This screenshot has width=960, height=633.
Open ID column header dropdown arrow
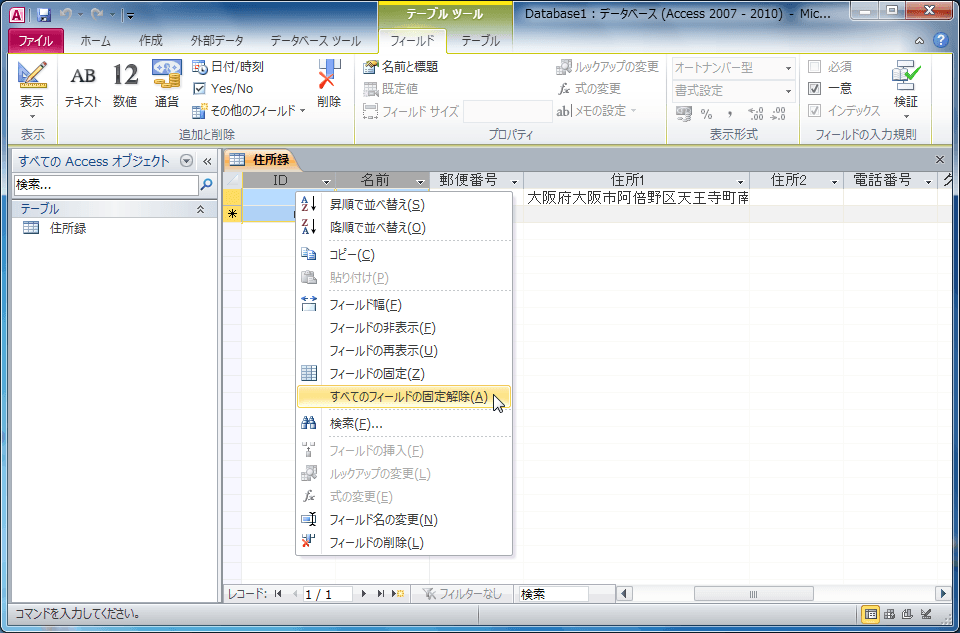tap(327, 181)
